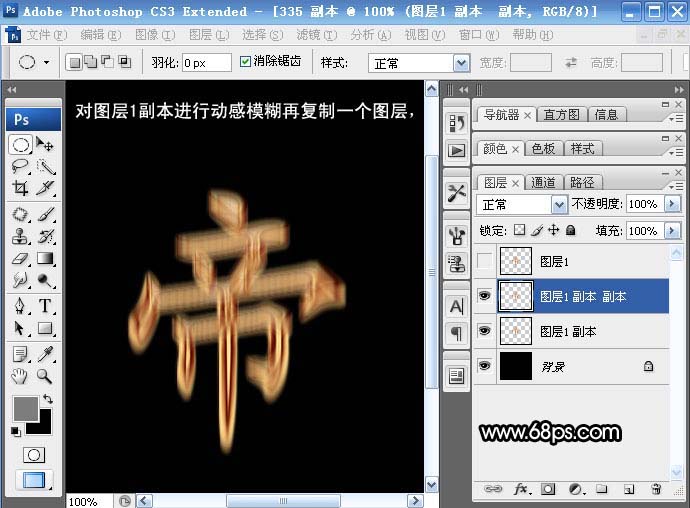The image size is (690, 508).
Task: Select the Horizontal Type tool
Action: [x=45, y=305]
